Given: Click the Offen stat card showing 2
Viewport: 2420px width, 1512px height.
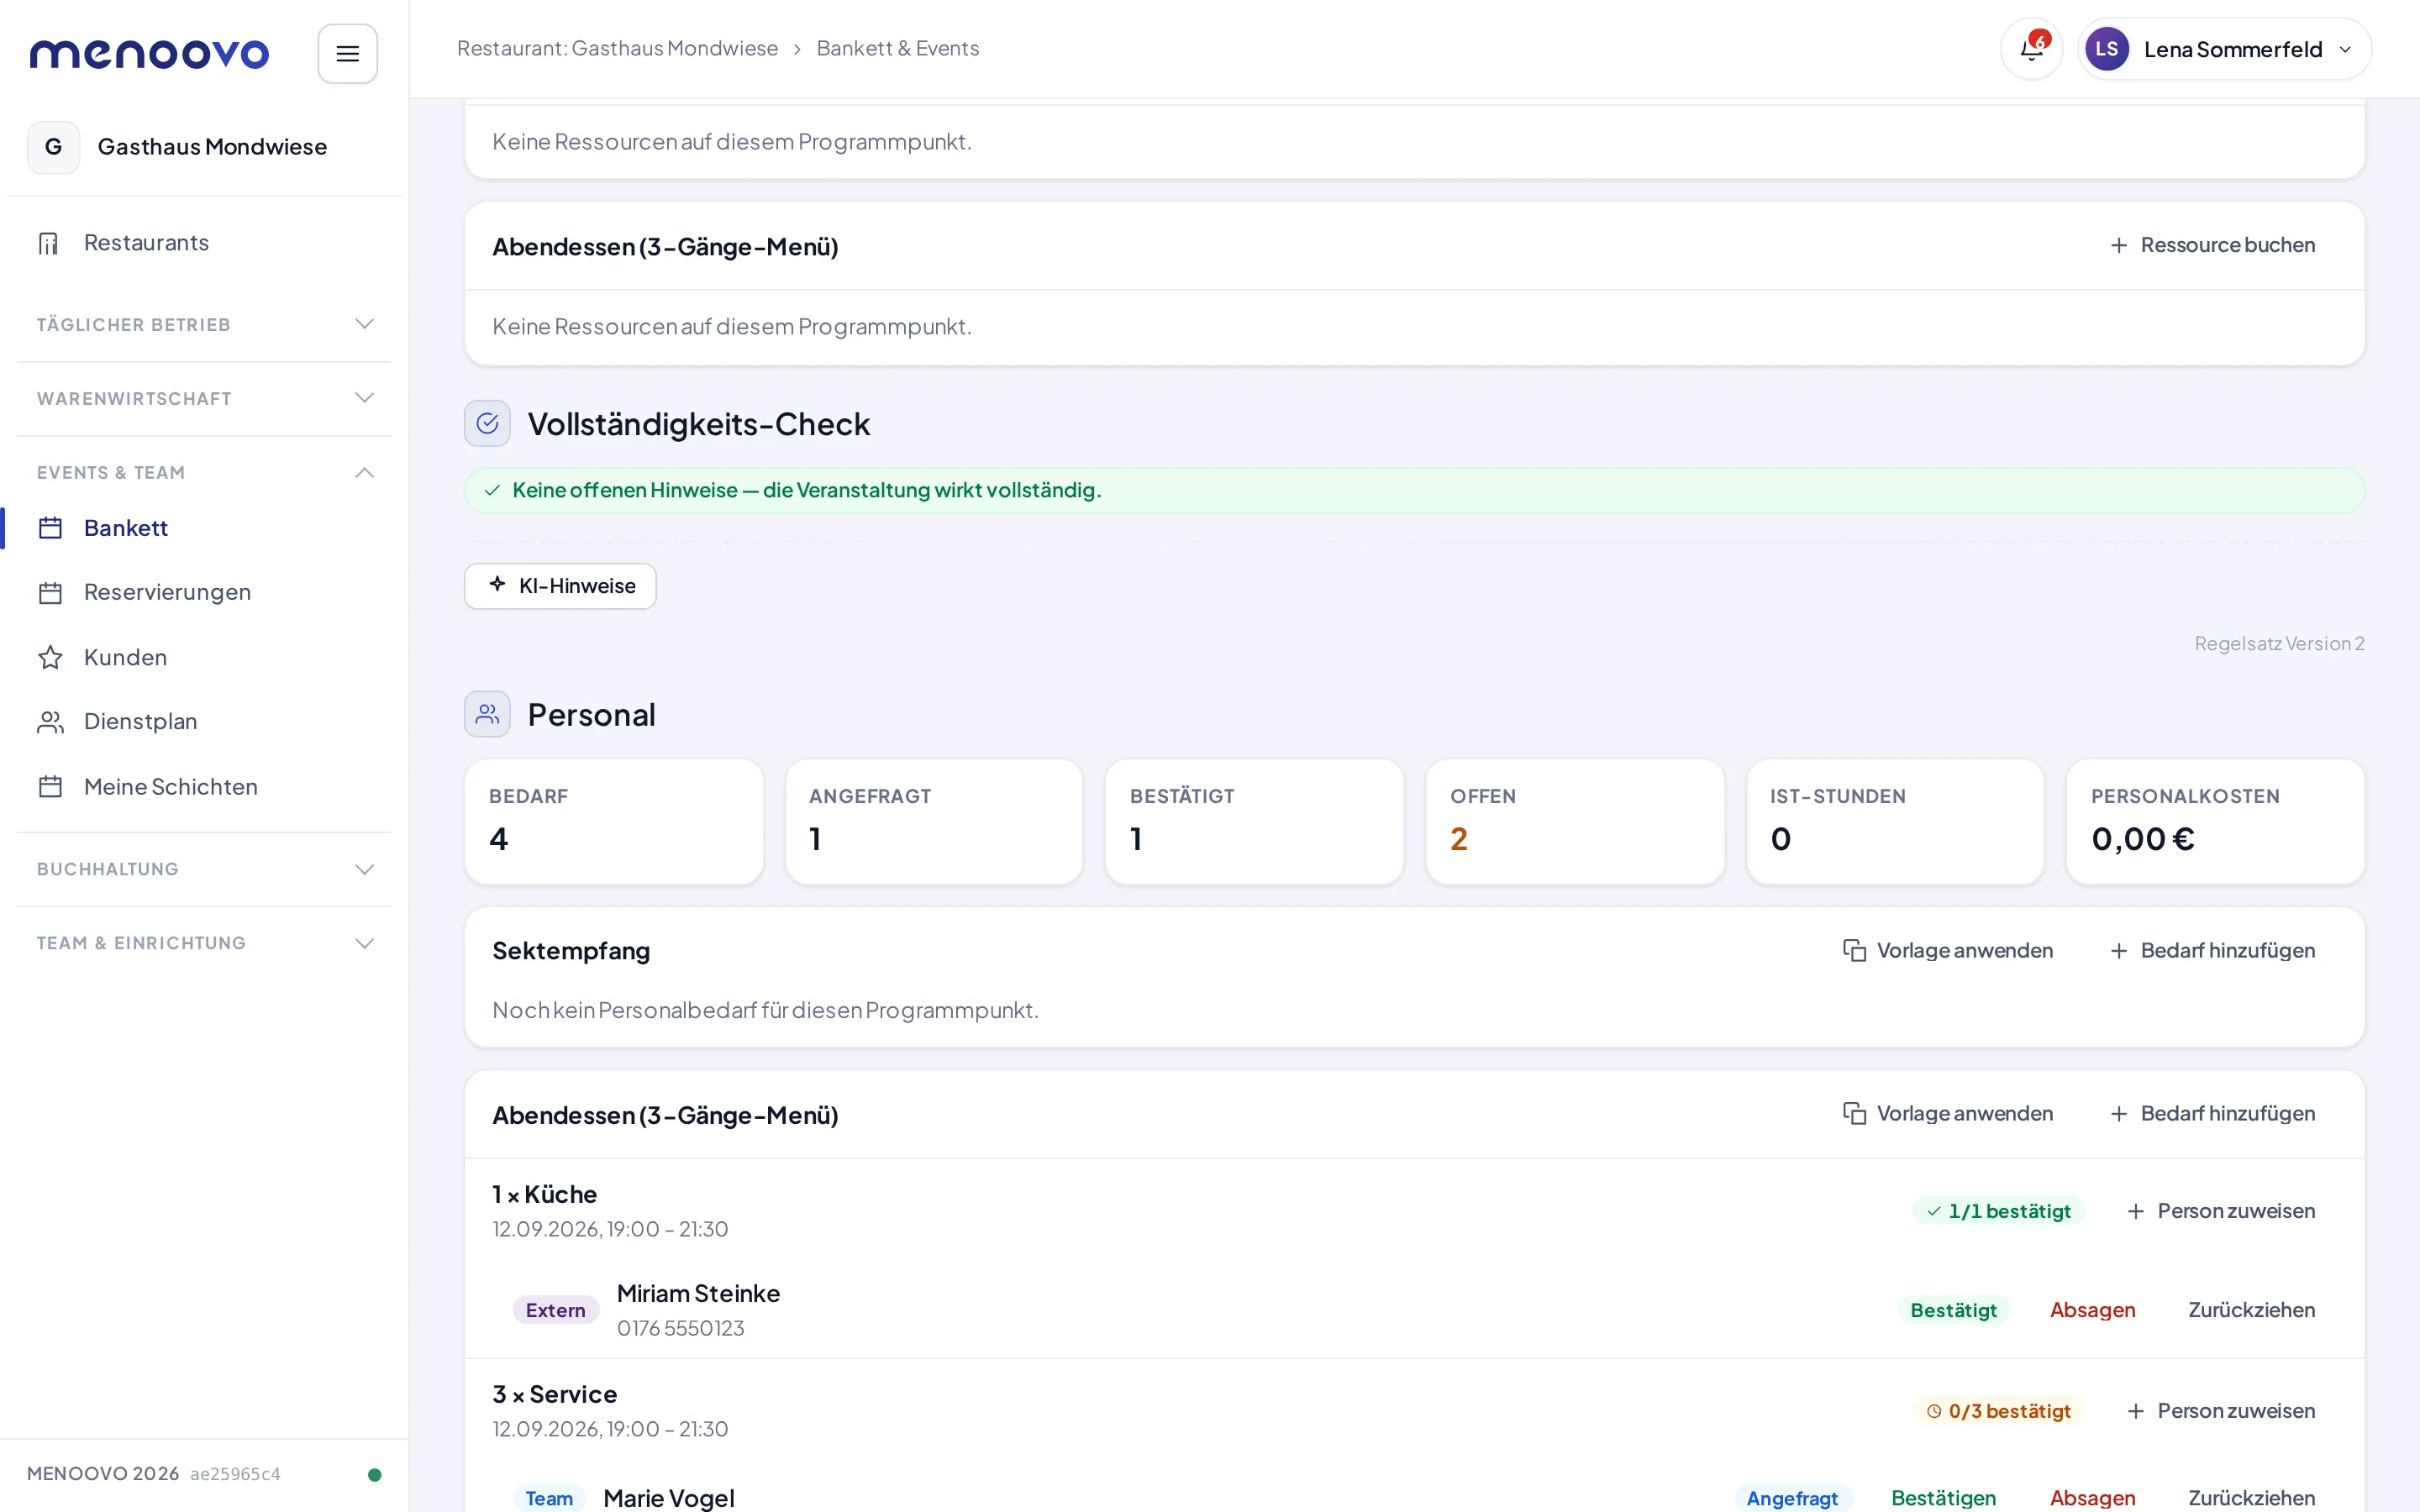Looking at the screenshot, I should [1574, 821].
